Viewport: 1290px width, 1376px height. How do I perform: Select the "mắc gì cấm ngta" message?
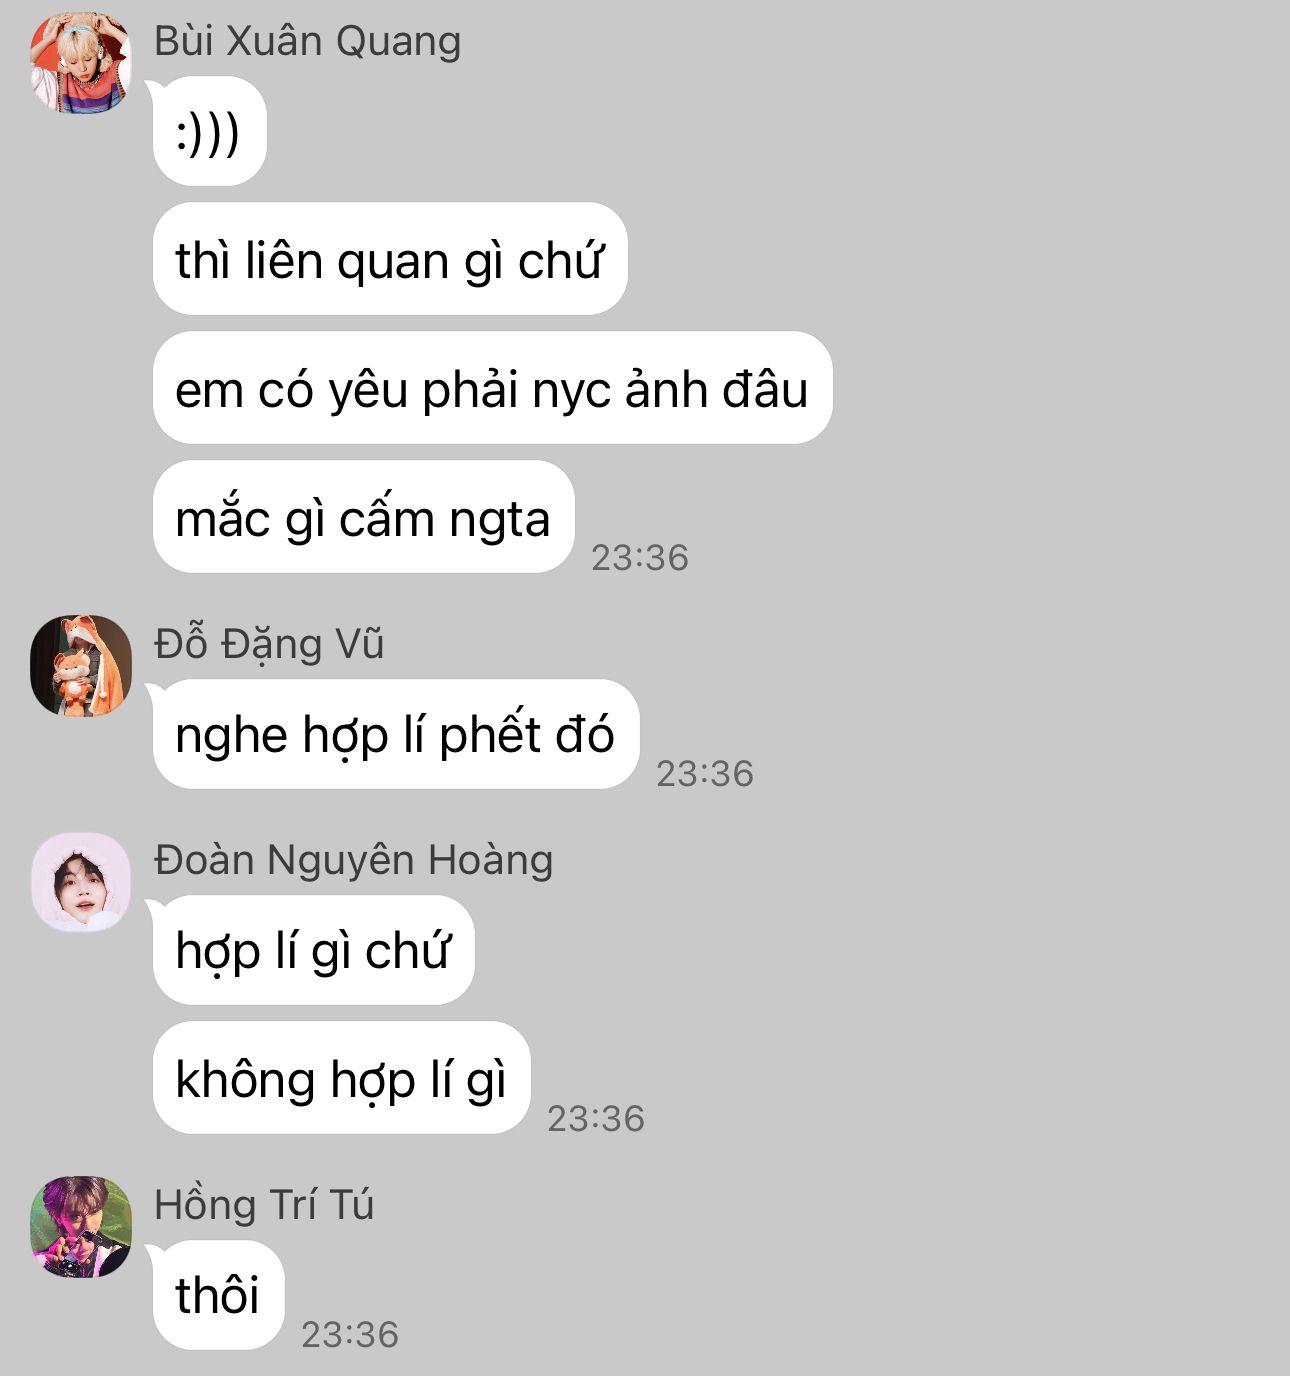click(363, 517)
